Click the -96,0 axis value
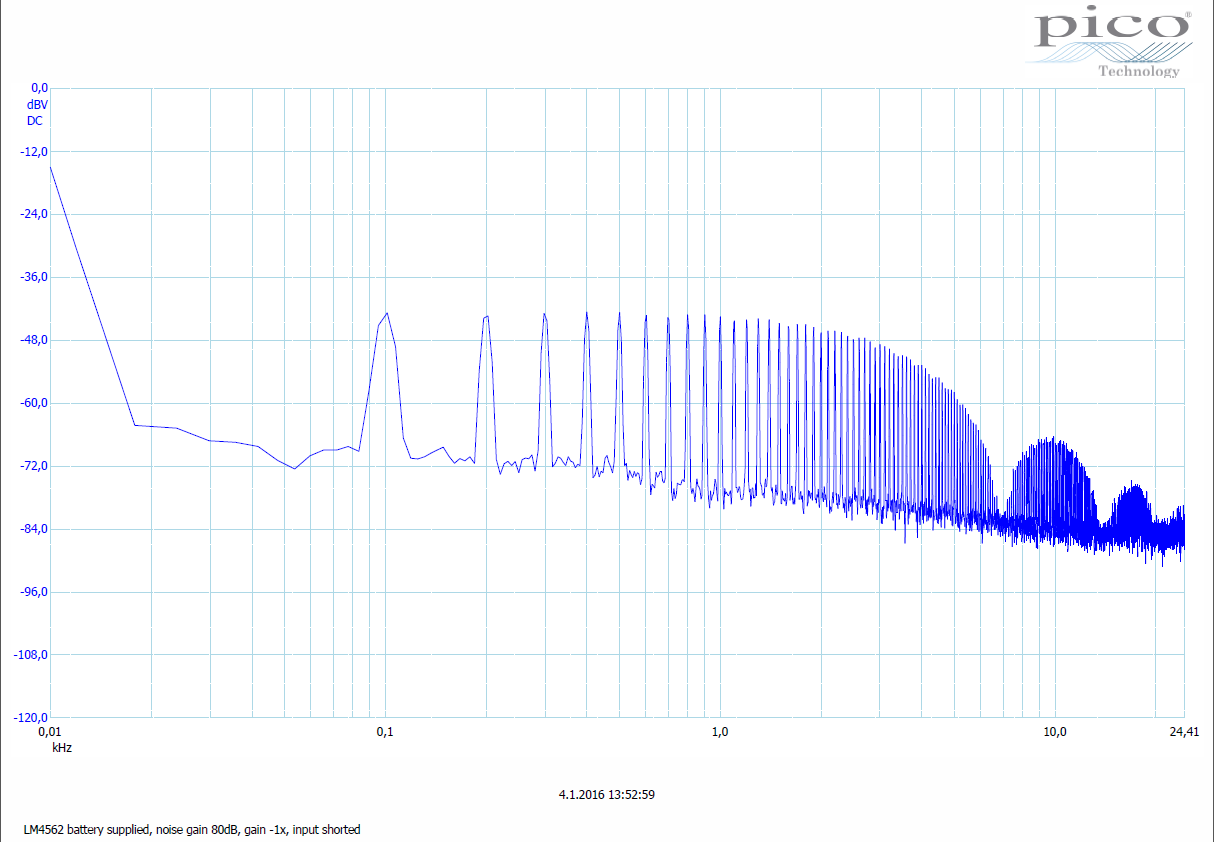Image resolution: width=1214 pixels, height=842 pixels. [x=36, y=592]
